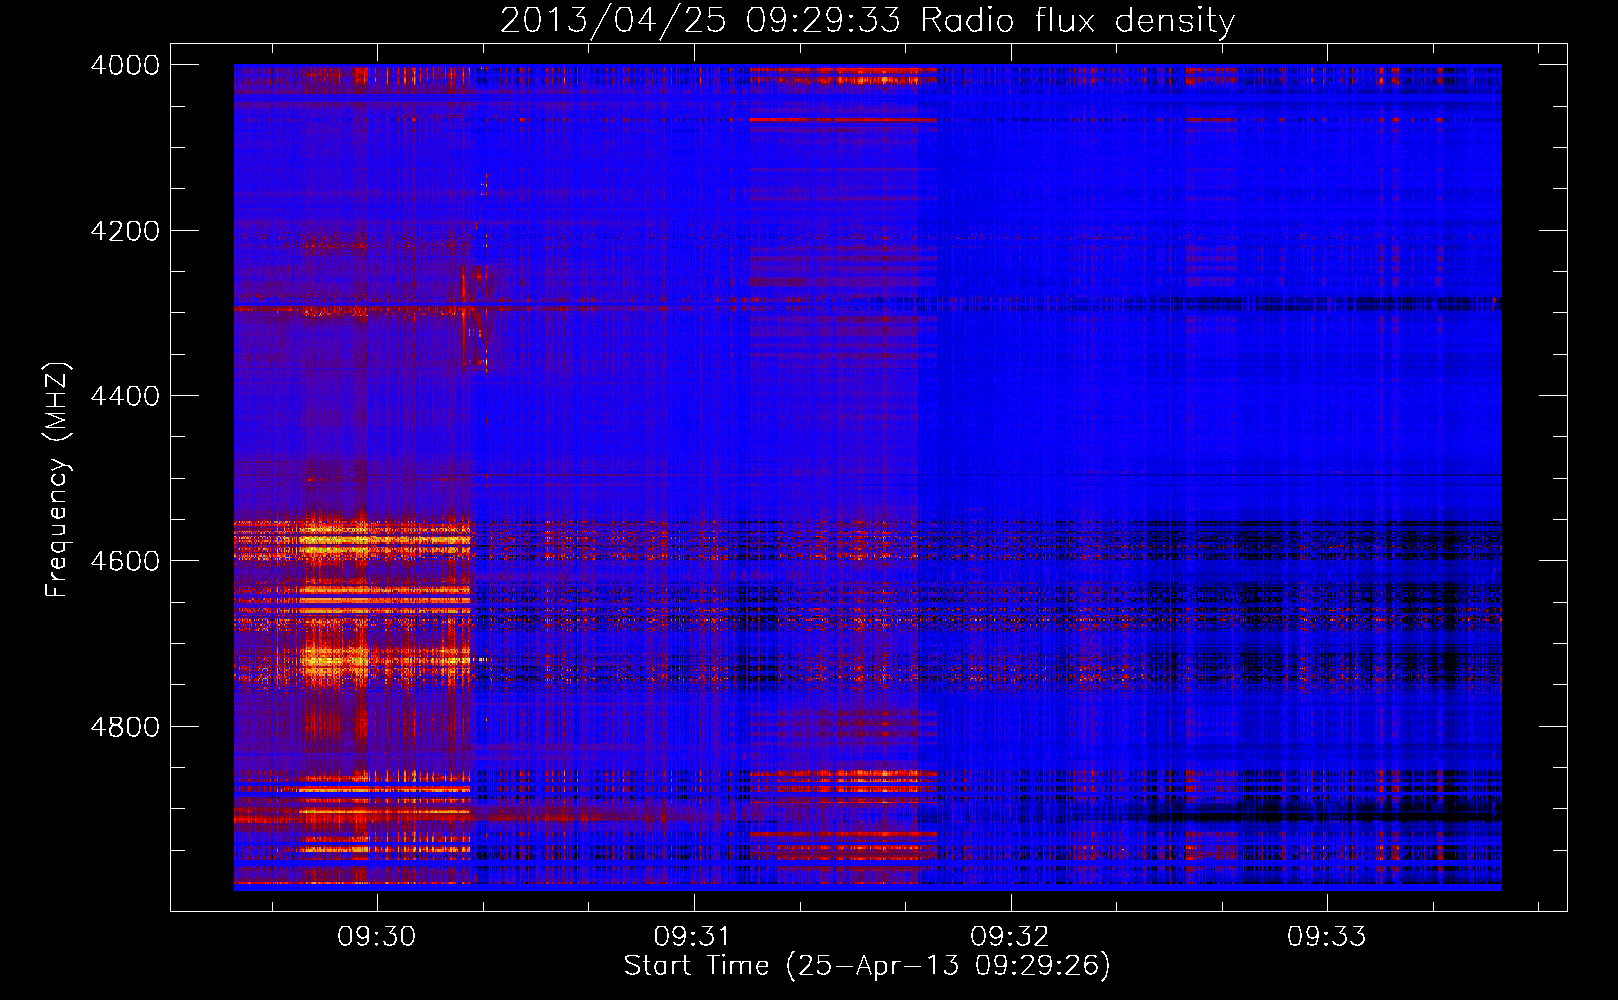
Task: Click the 'Start Time (25-Apr-13 09:29:26)' label
Action: pyautogui.click(x=867, y=966)
